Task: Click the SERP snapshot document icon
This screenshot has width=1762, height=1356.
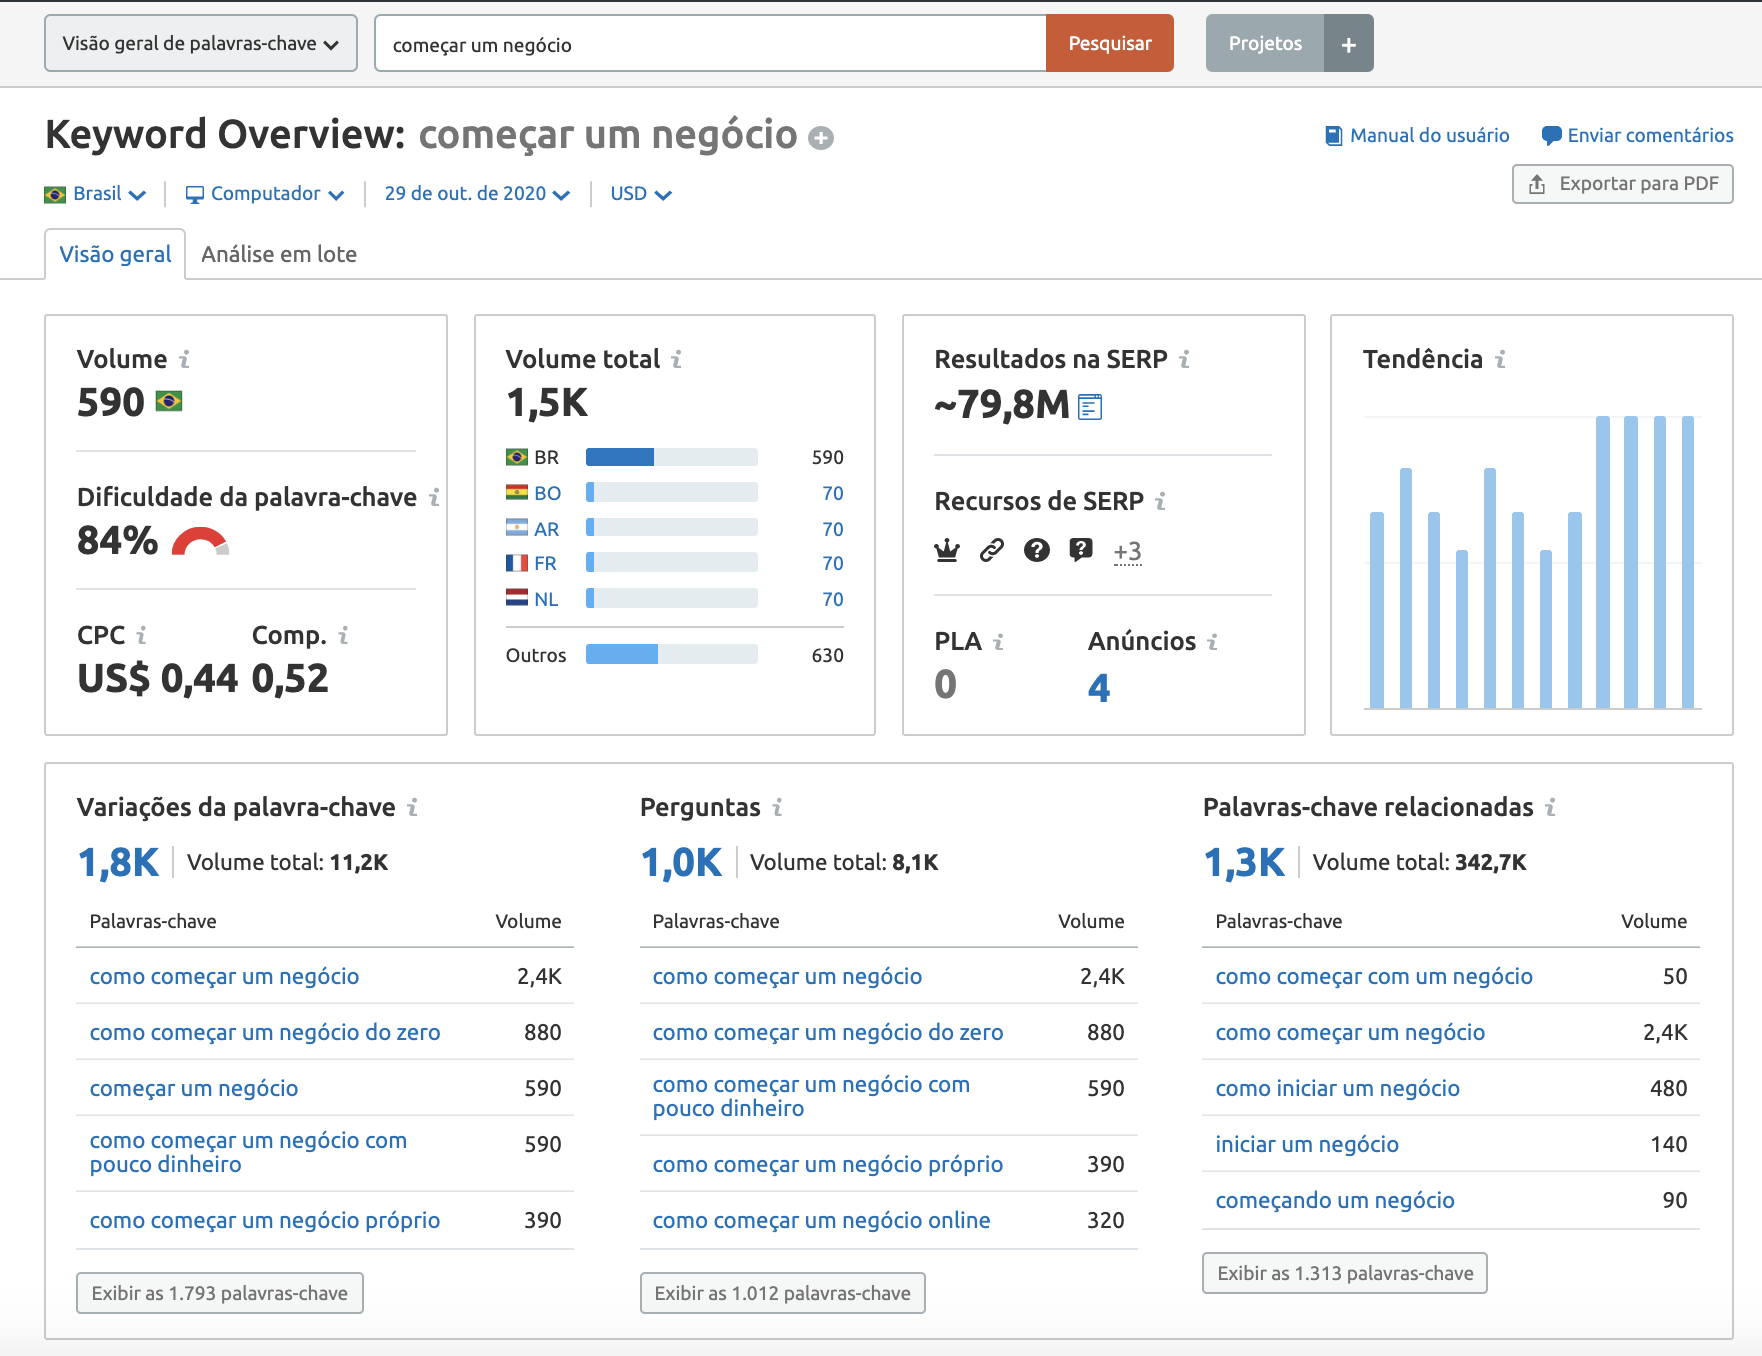Action: coord(1090,407)
